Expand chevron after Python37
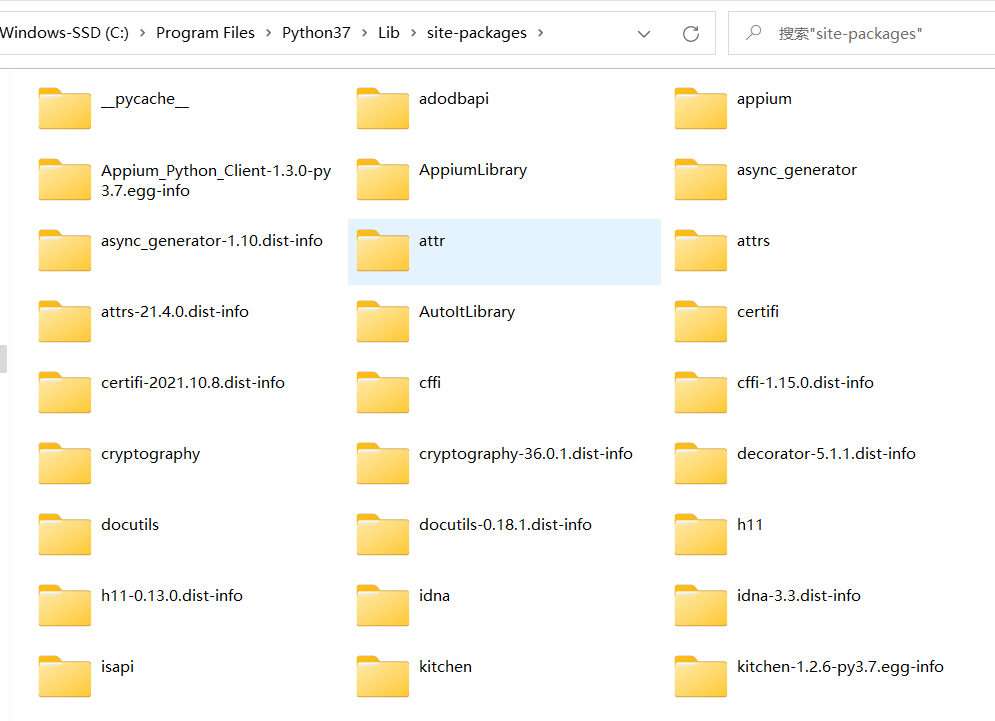 tap(364, 33)
